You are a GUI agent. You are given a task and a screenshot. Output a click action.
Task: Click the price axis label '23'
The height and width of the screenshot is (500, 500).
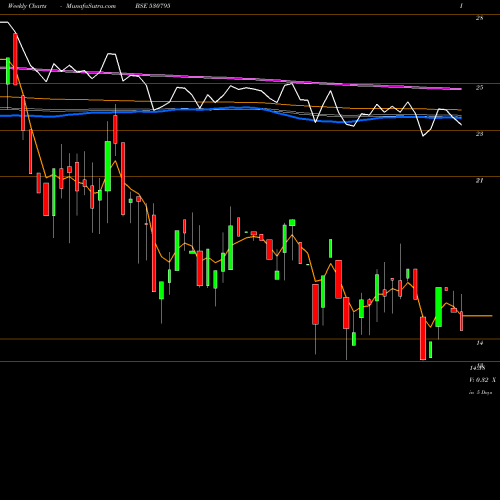point(479,134)
